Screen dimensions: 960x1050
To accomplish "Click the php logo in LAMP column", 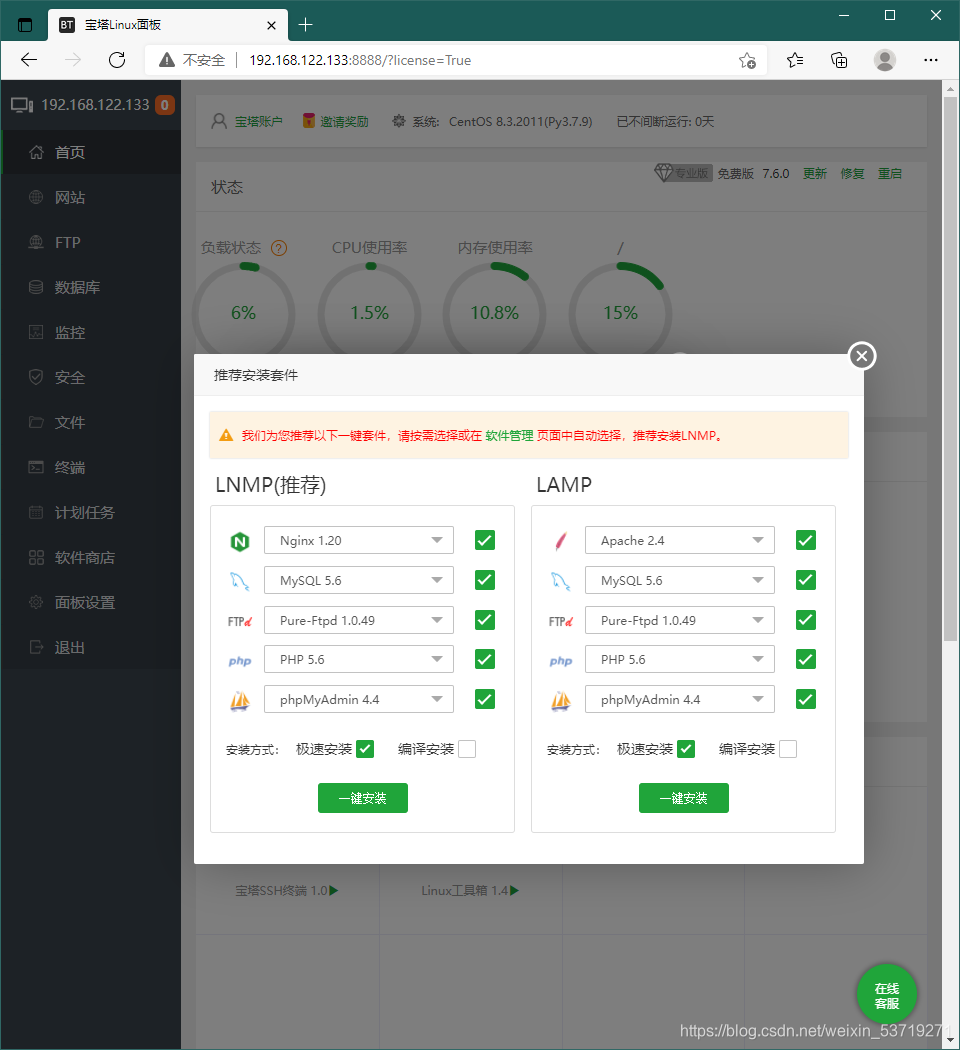I will pyautogui.click(x=561, y=661).
